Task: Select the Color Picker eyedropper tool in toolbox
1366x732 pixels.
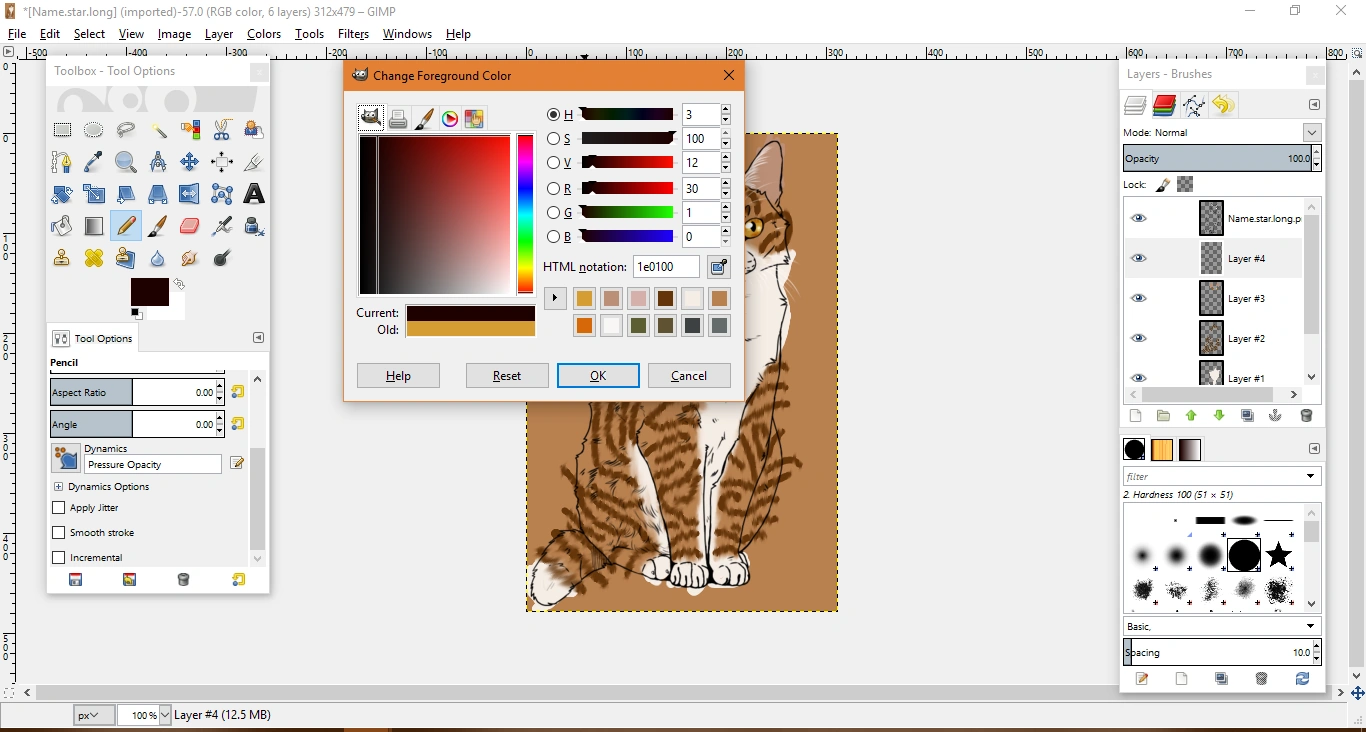Action: [x=94, y=162]
